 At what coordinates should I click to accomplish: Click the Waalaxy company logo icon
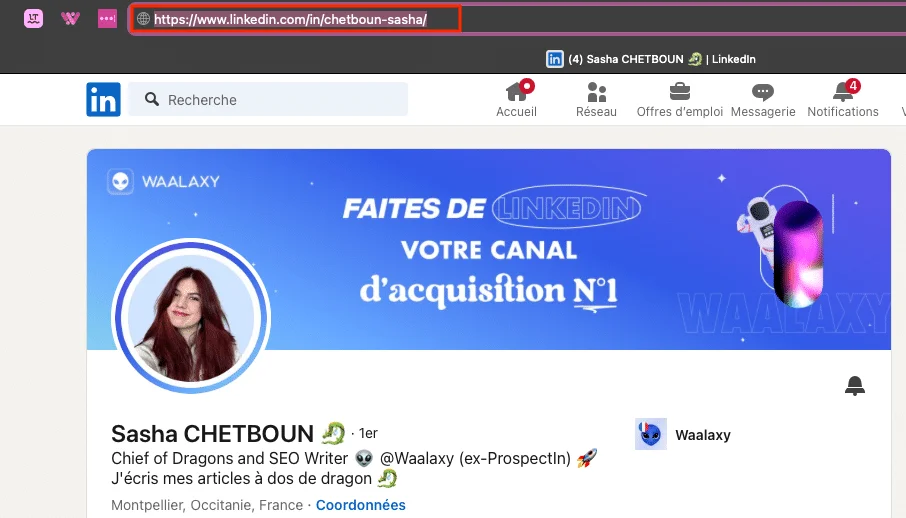tap(651, 434)
